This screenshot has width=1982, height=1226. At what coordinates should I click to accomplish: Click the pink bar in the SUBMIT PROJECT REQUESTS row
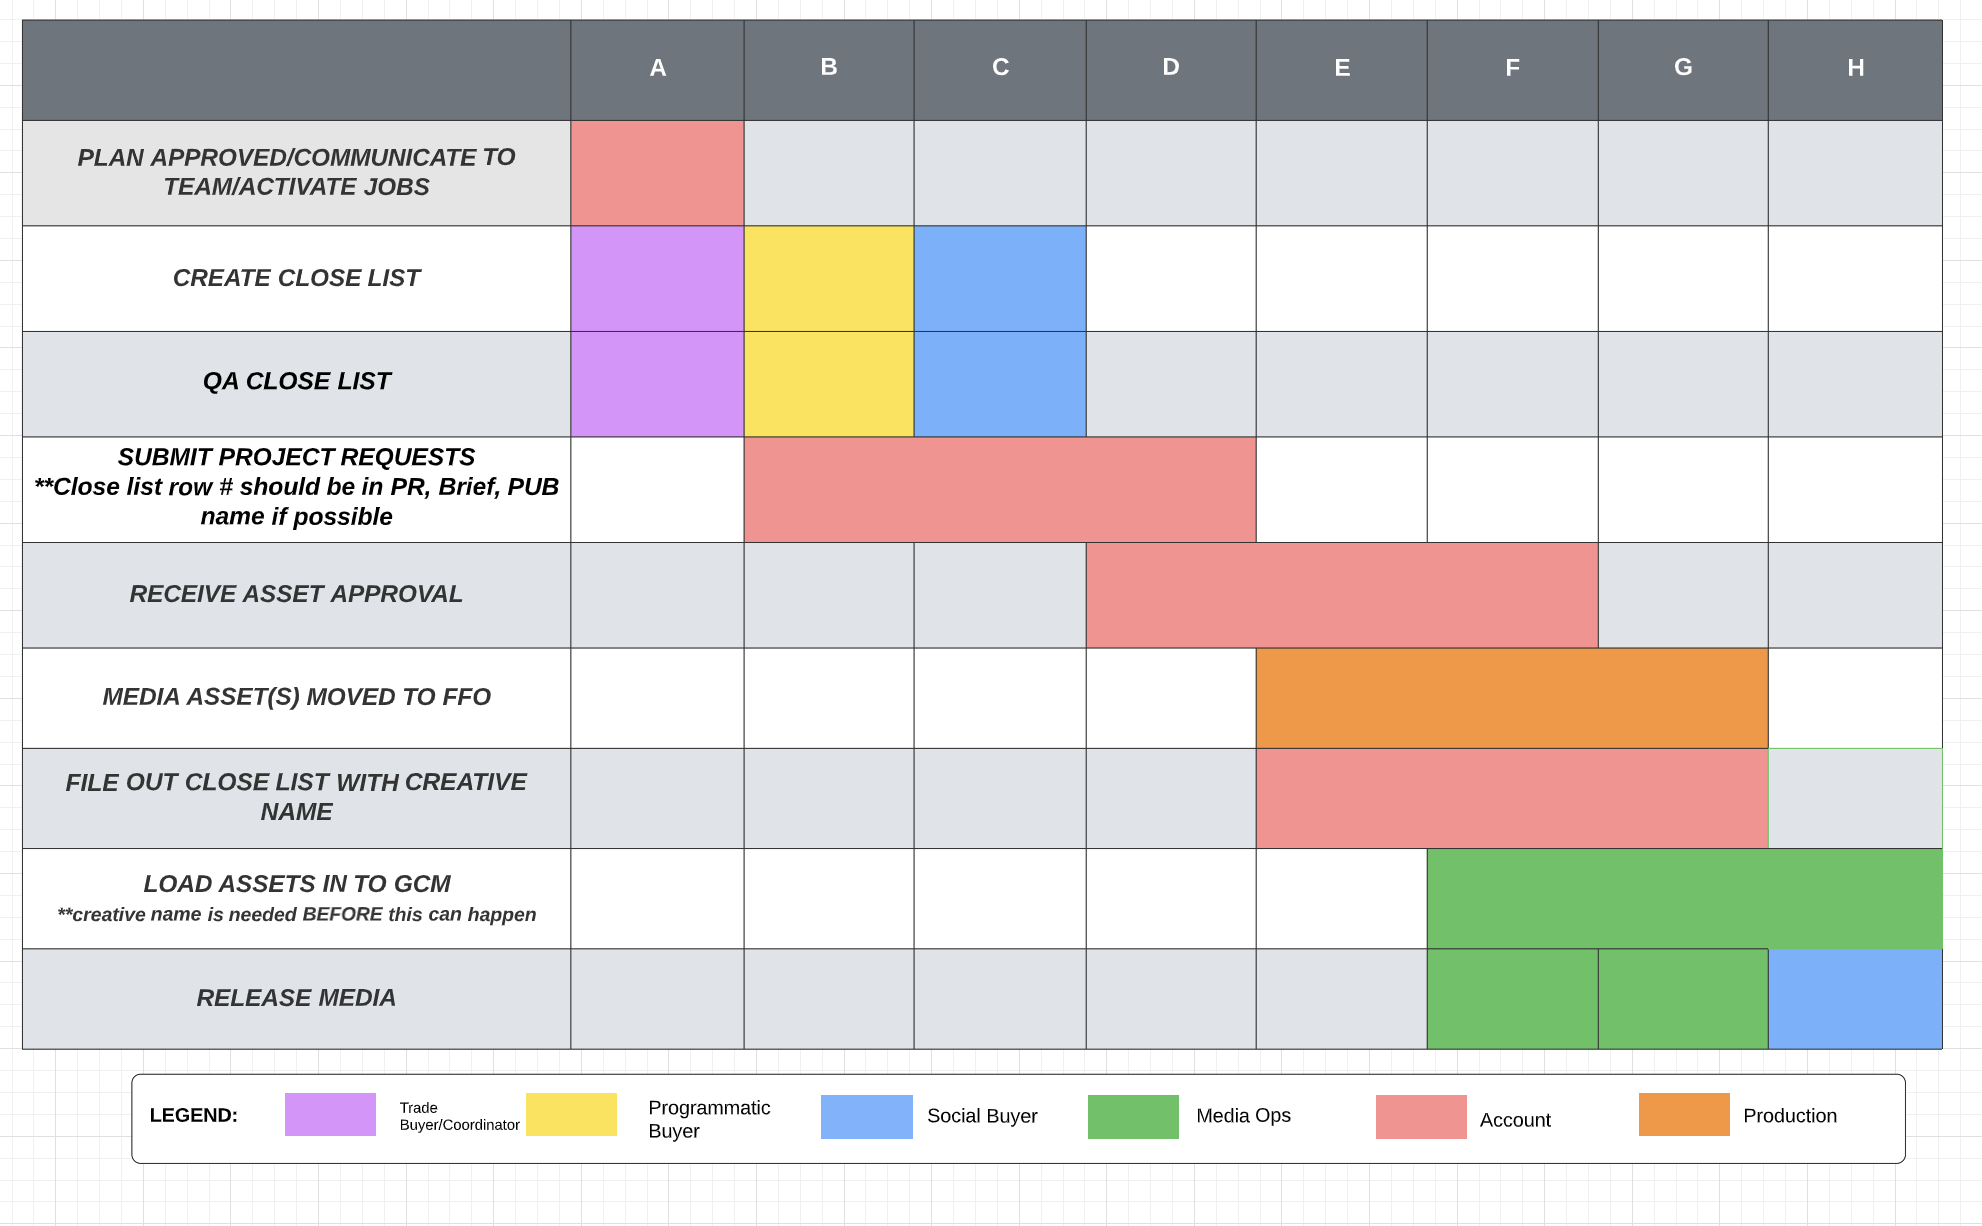(x=999, y=489)
